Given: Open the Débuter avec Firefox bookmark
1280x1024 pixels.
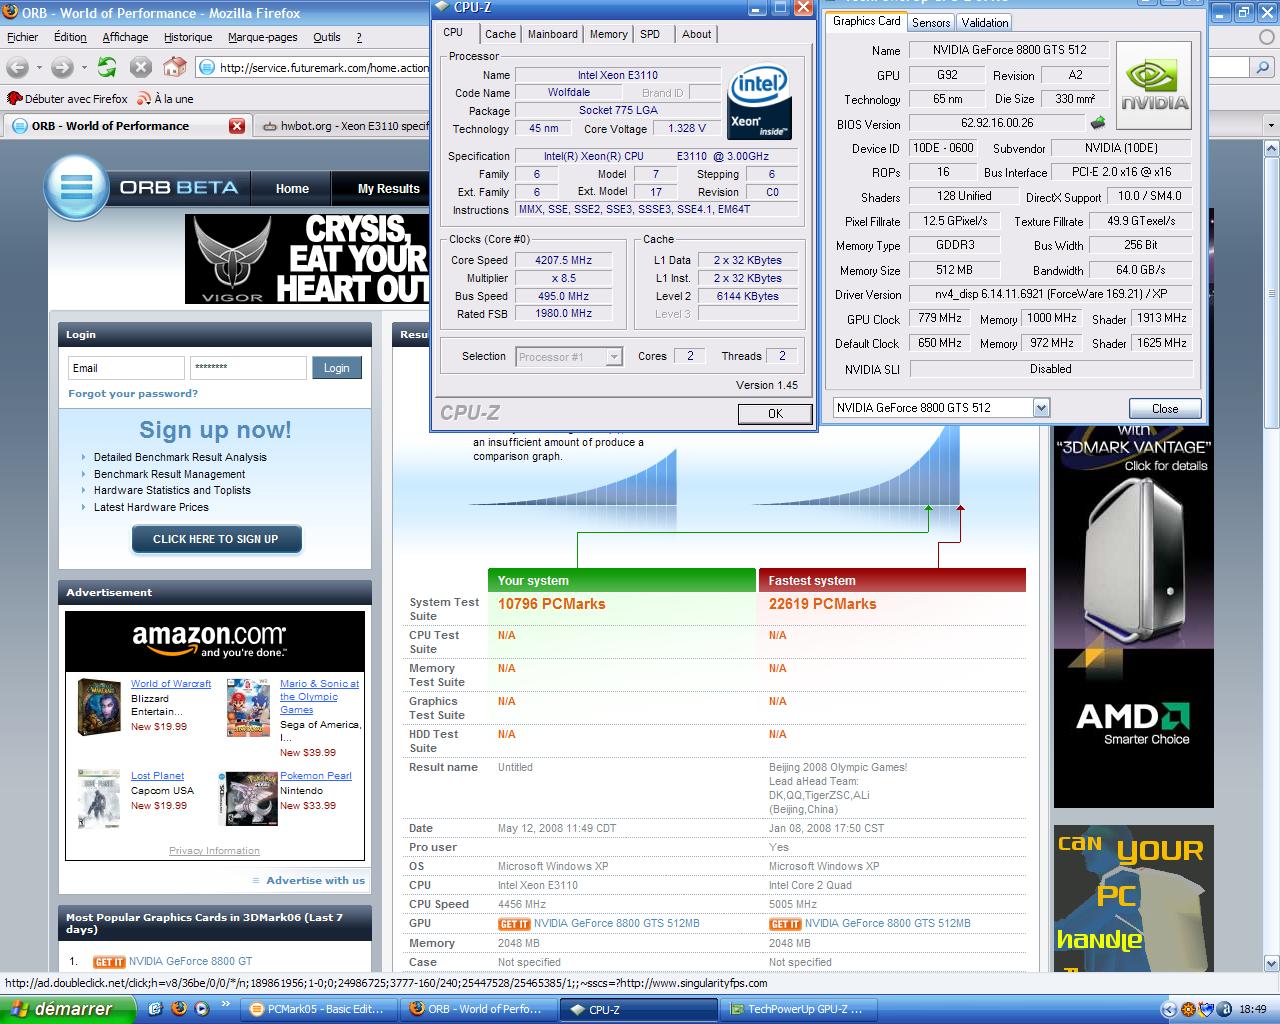Looking at the screenshot, I should click(68, 99).
